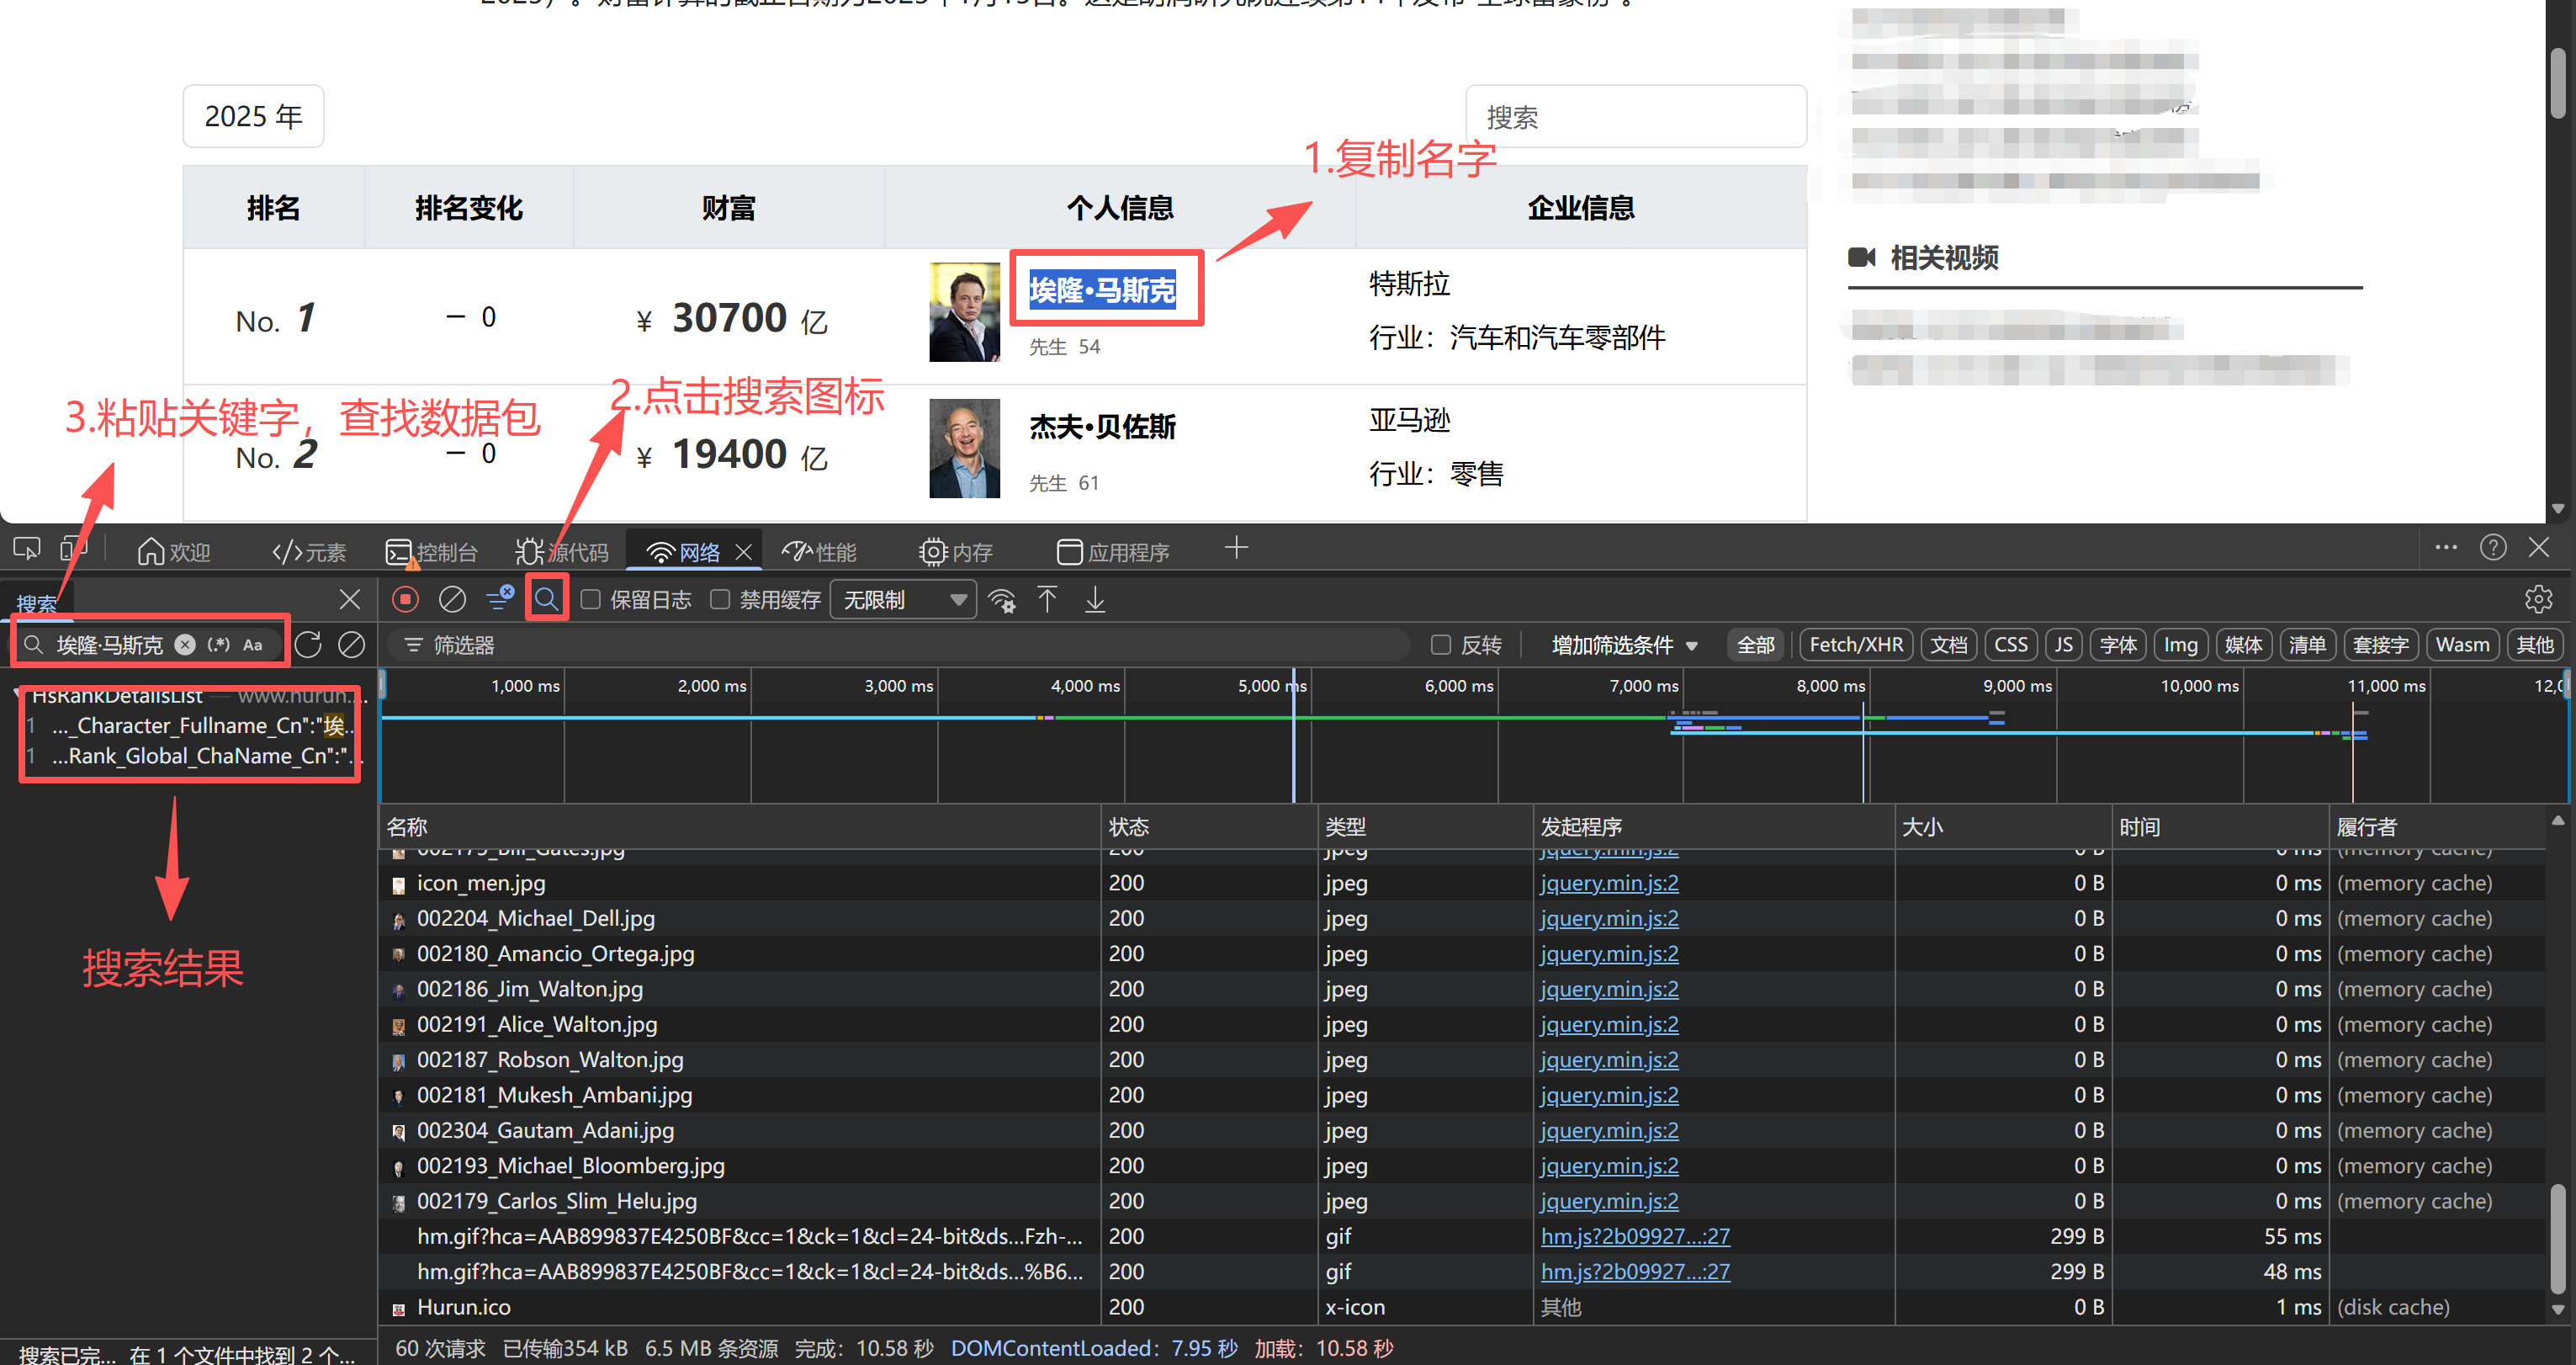
Task: Select the Fetch/XHR filter button
Action: point(1855,645)
